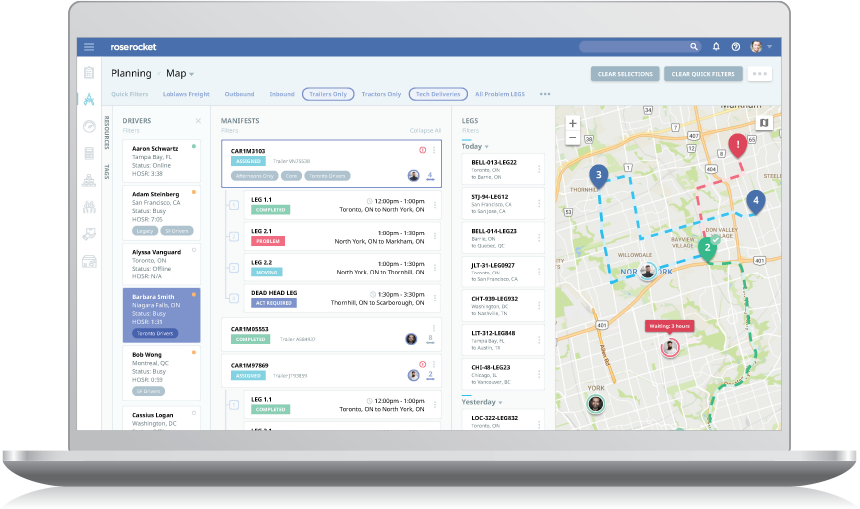This screenshot has height=509, width=860.
Task: Click the red alert map pin
Action: click(x=738, y=146)
